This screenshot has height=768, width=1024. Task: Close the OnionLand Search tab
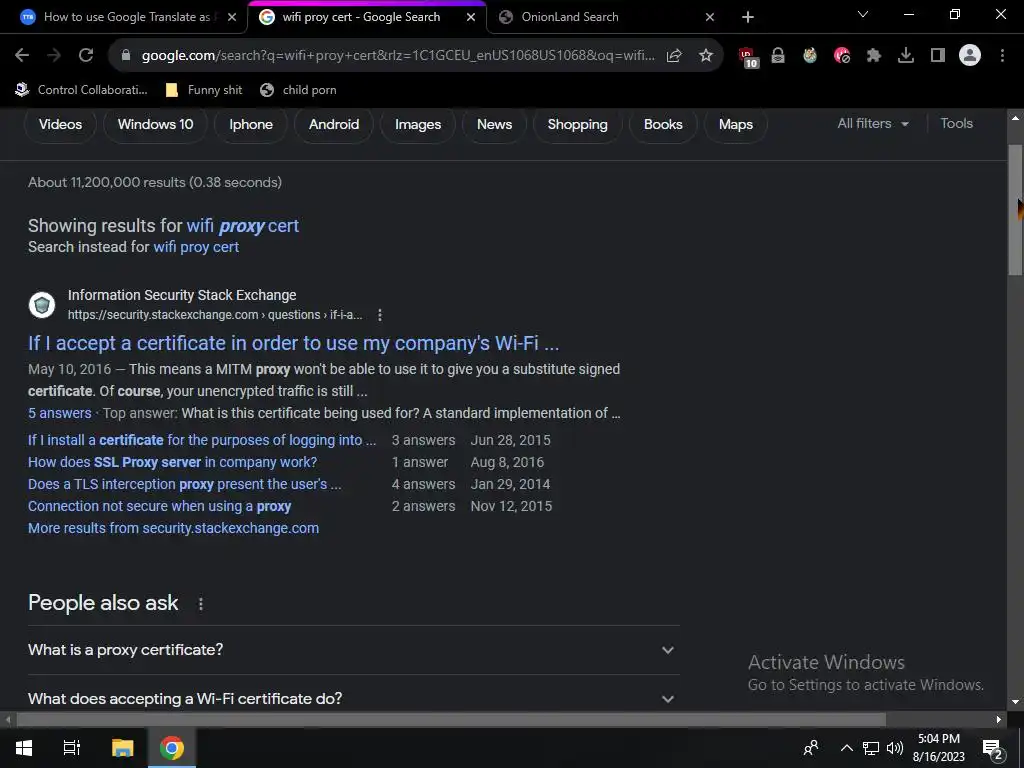coord(710,17)
